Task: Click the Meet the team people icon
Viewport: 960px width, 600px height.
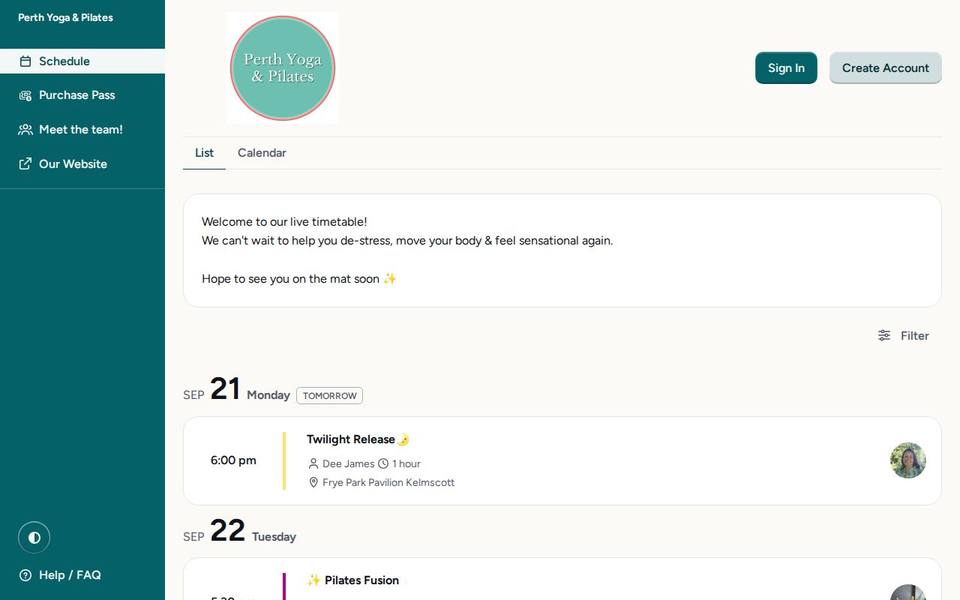Action: [x=25, y=130]
